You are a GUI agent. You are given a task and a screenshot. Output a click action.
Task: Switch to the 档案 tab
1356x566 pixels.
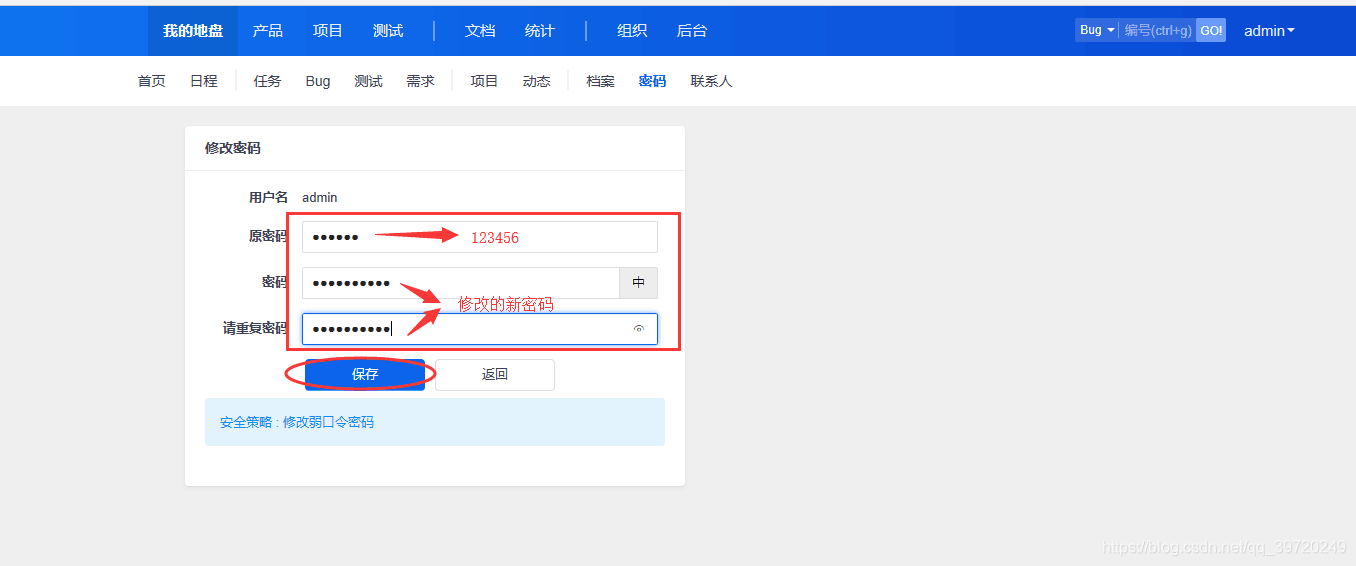coord(601,81)
